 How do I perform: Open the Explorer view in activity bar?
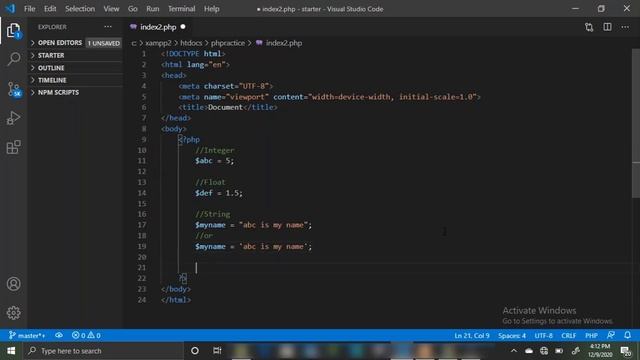[x=13, y=31]
